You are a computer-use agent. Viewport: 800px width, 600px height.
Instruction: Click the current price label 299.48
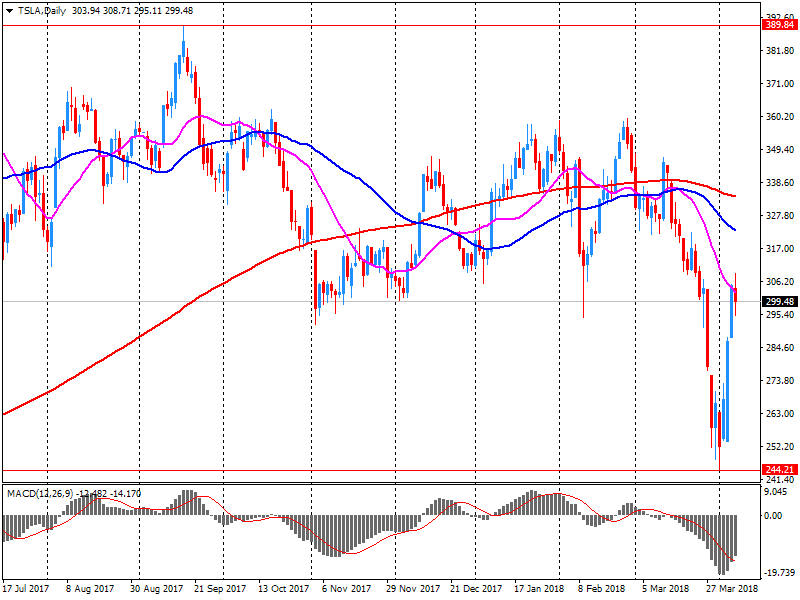pyautogui.click(x=780, y=302)
